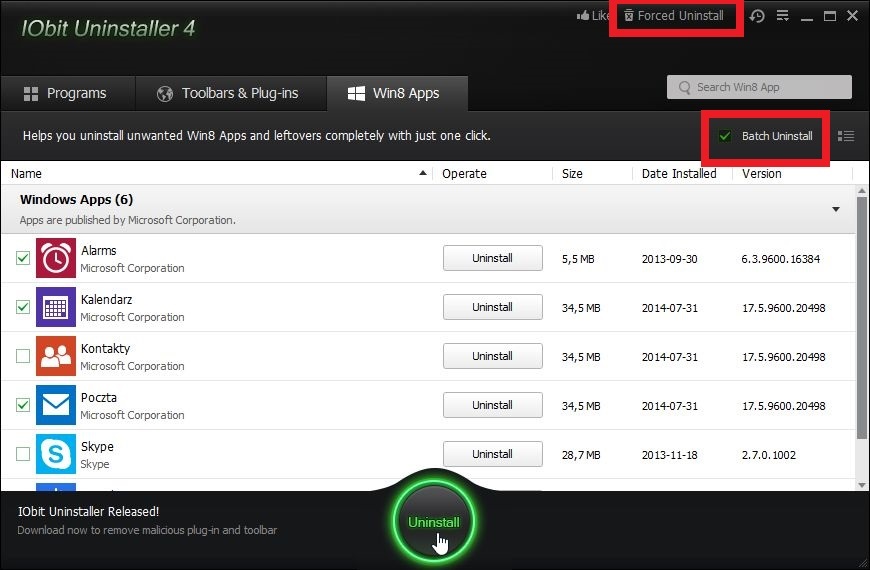
Task: Sort by the Size column
Action: coord(572,174)
